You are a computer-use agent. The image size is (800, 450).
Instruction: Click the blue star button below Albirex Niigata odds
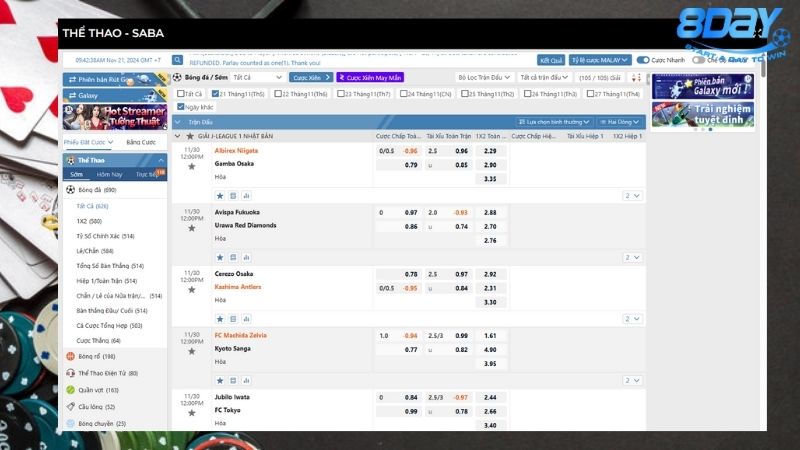coord(220,196)
